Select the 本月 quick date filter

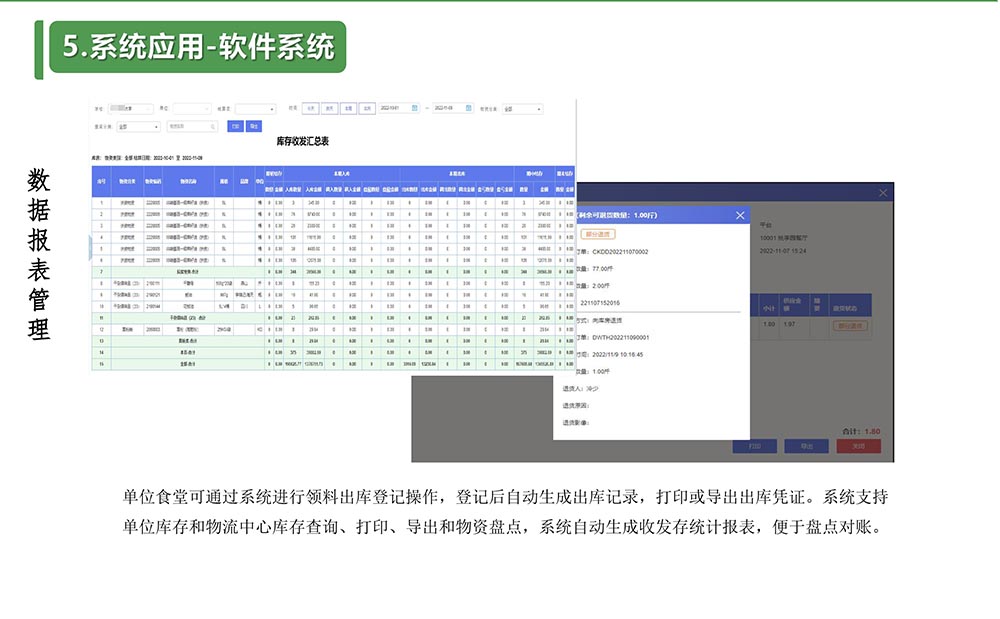click(367, 108)
